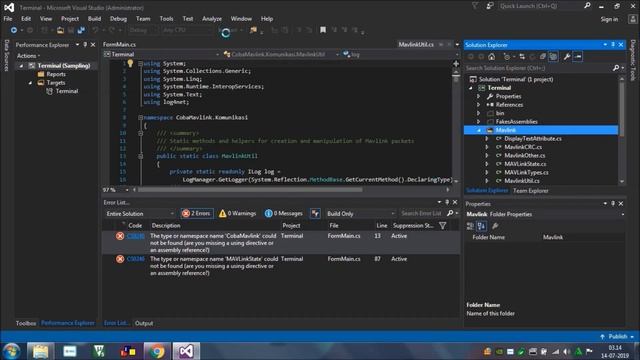This screenshot has width=640, height=360.
Task: Click the Sync with Active Document icon
Action: pos(522,57)
